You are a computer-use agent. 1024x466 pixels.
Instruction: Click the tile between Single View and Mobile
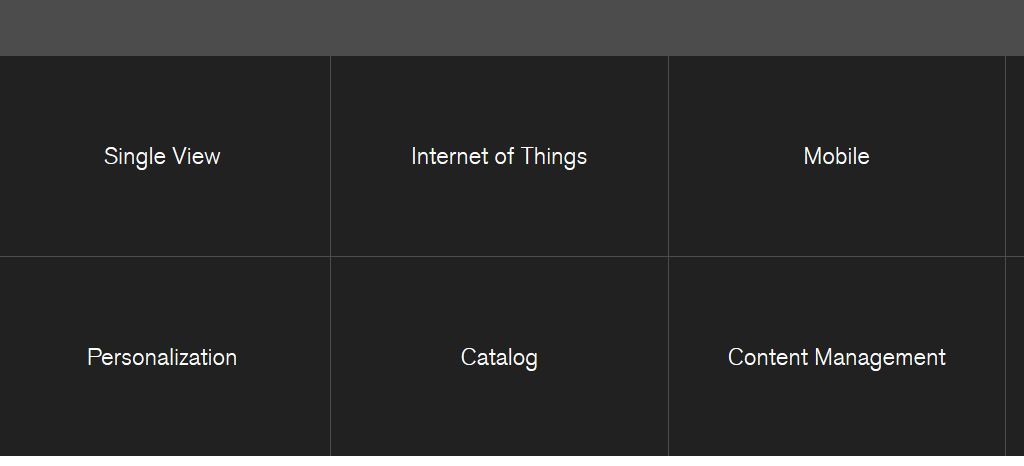coord(499,156)
